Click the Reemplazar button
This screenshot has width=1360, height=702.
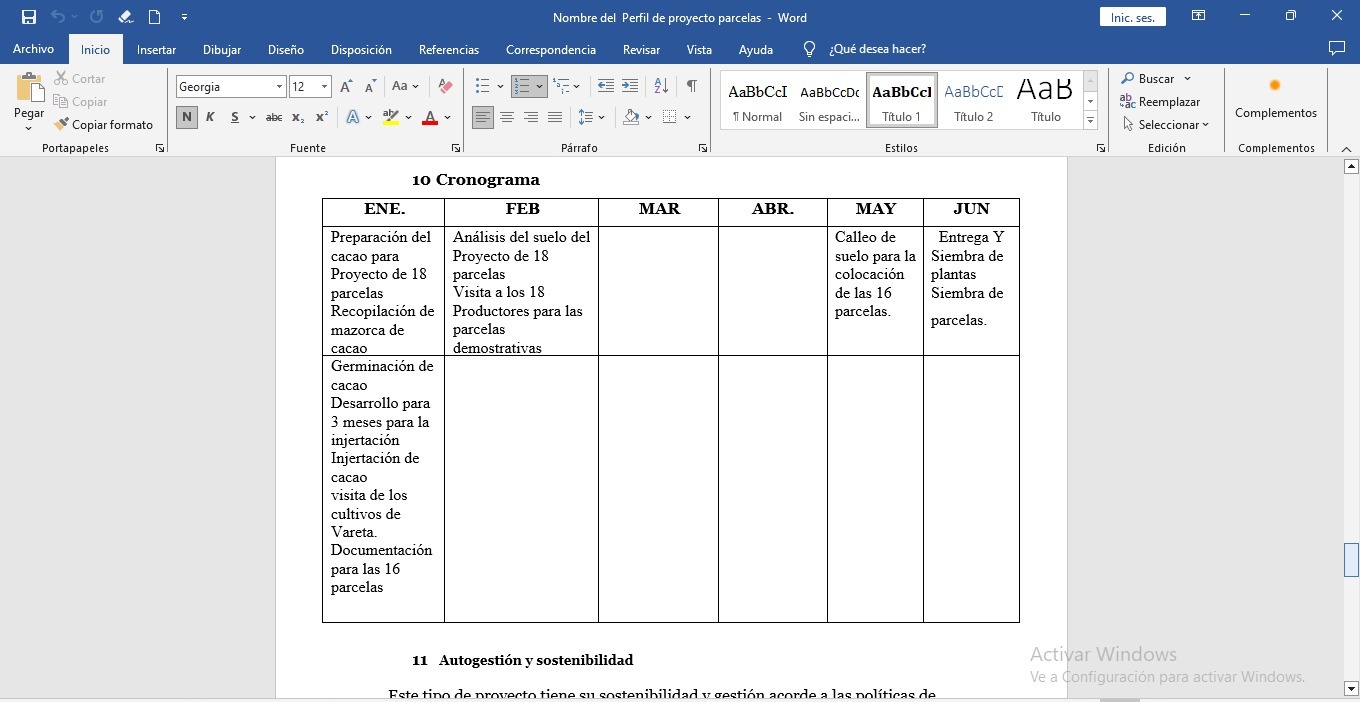[x=1160, y=102]
